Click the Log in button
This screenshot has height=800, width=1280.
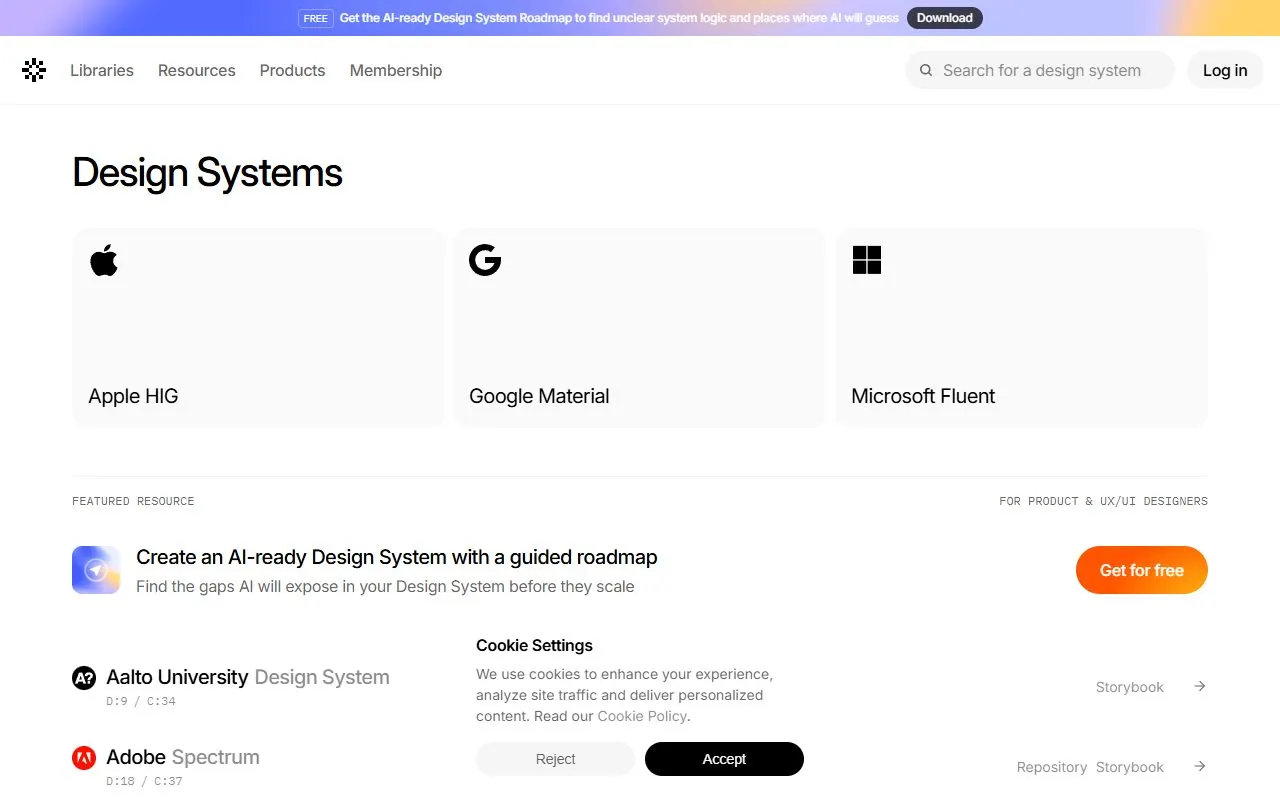(1225, 70)
